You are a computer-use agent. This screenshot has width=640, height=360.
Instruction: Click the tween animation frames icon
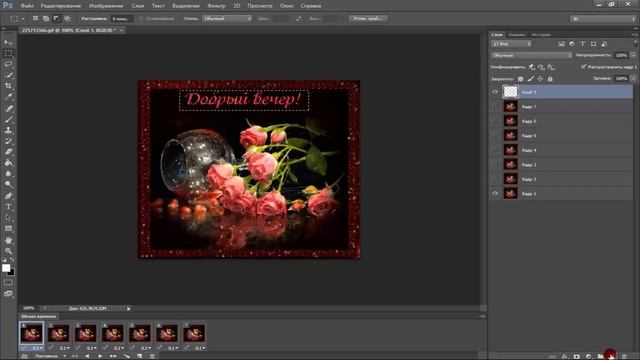pos(127,356)
